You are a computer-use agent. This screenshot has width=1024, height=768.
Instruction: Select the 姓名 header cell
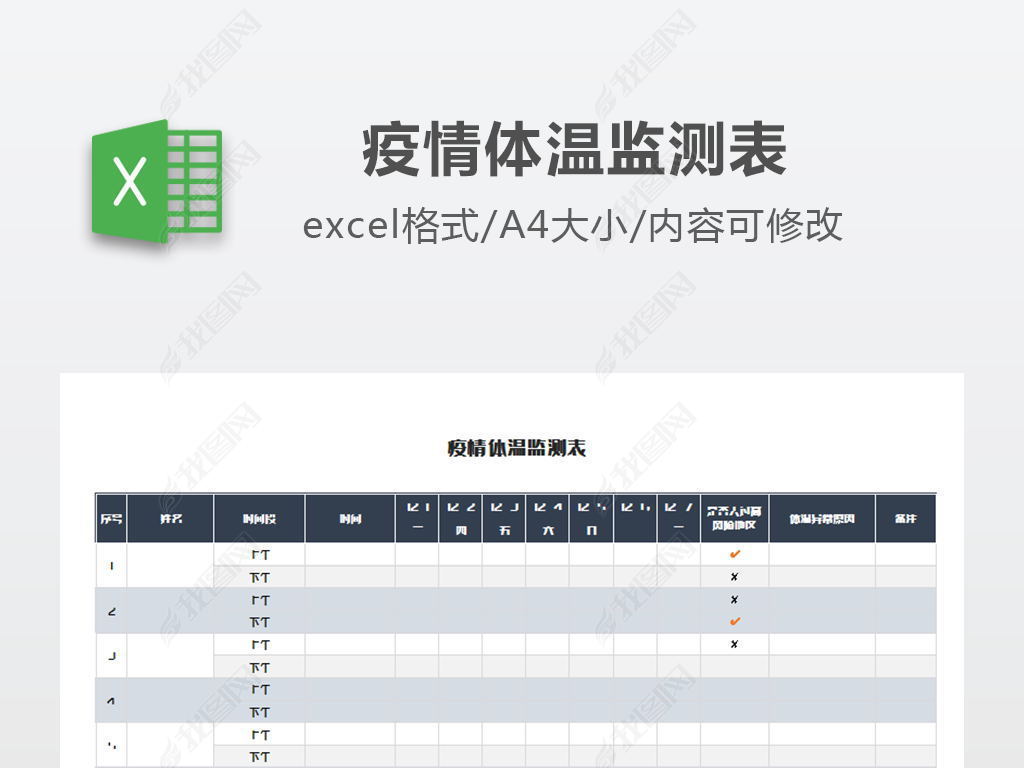tap(170, 519)
